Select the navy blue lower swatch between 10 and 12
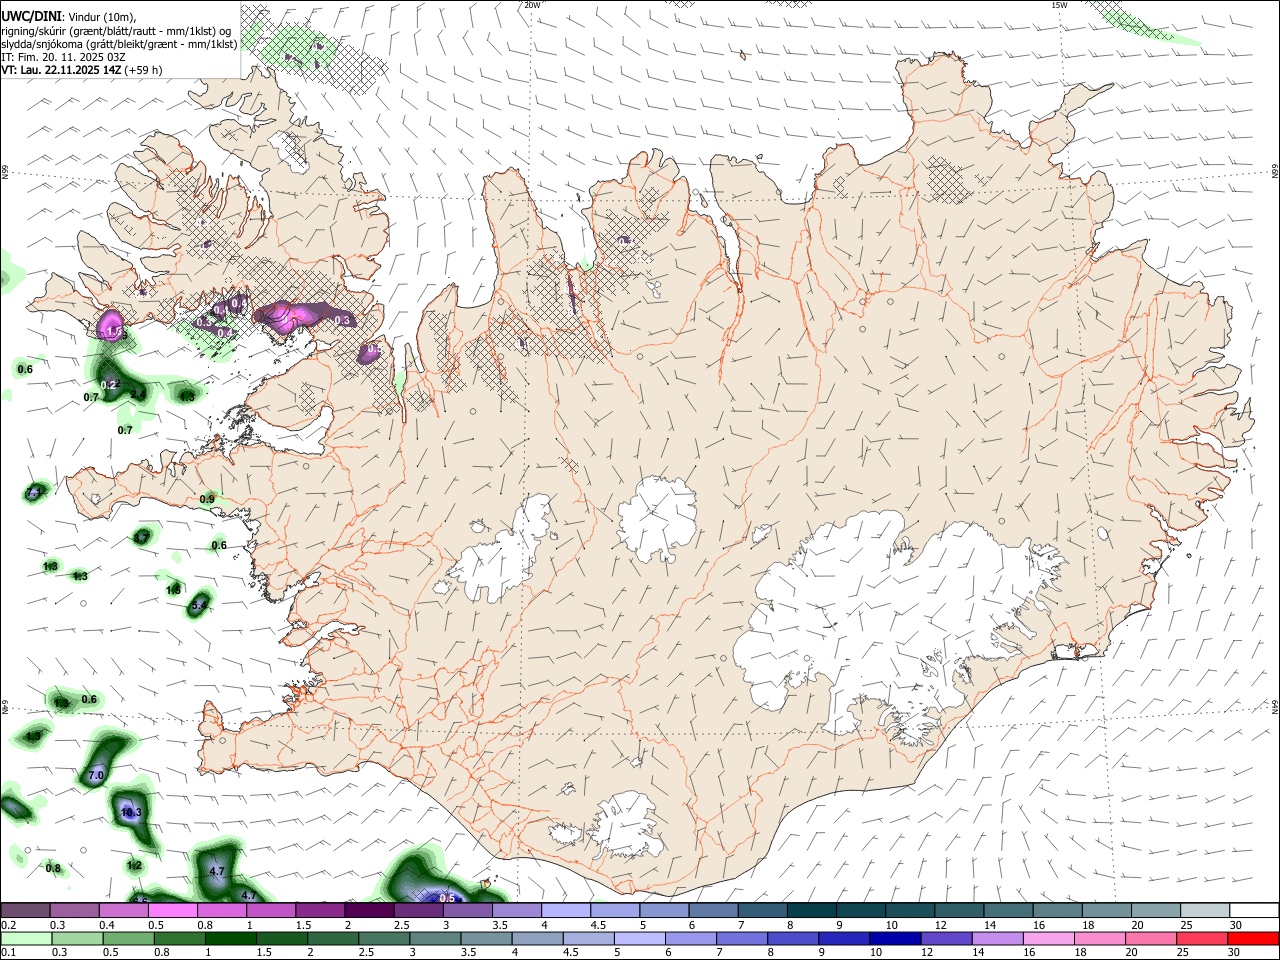The height and width of the screenshot is (960, 1280). 896,939
